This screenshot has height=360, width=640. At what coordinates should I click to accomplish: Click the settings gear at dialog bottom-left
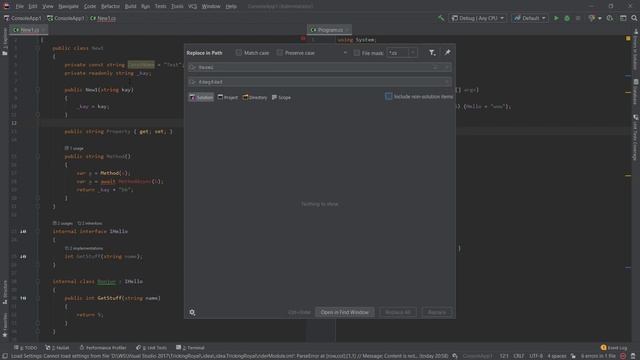[192, 312]
